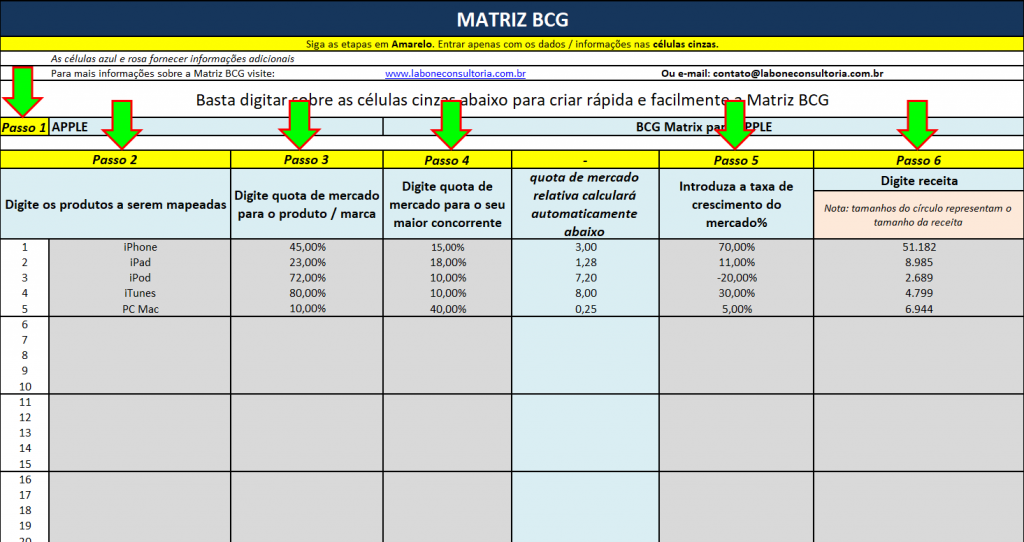The height and width of the screenshot is (542, 1024).
Task: Select the iPod product cell
Action: pyautogui.click(x=140, y=278)
